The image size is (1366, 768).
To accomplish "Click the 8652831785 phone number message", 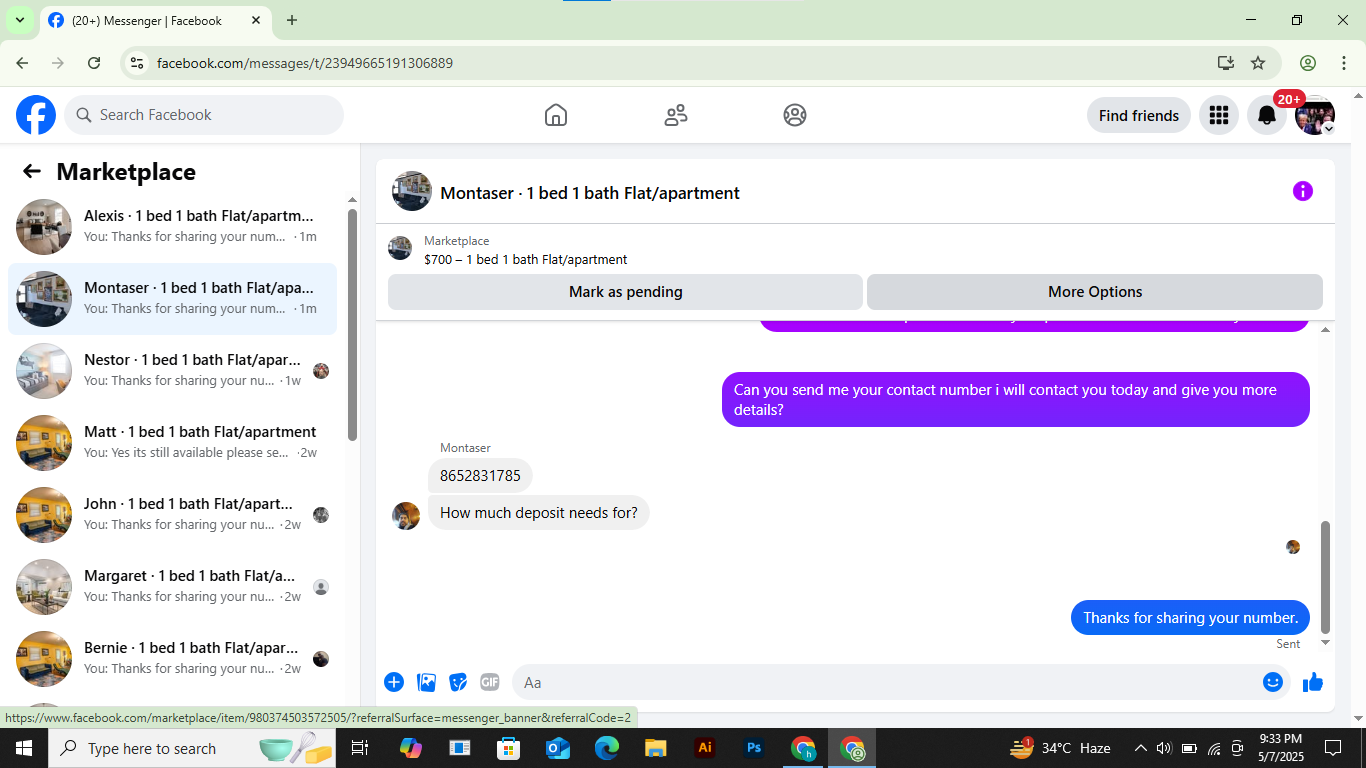I will (480, 476).
